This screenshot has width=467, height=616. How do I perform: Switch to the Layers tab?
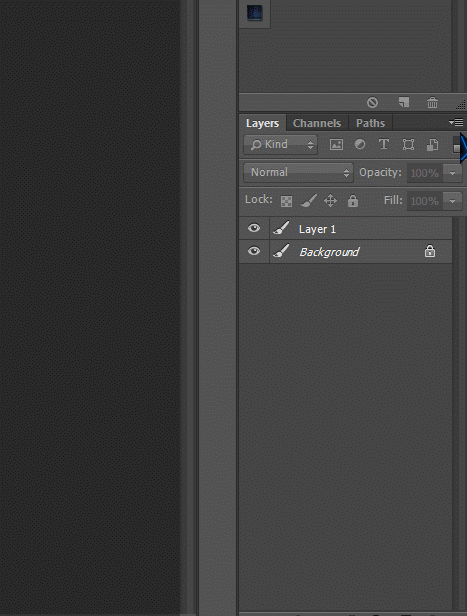pyautogui.click(x=262, y=123)
